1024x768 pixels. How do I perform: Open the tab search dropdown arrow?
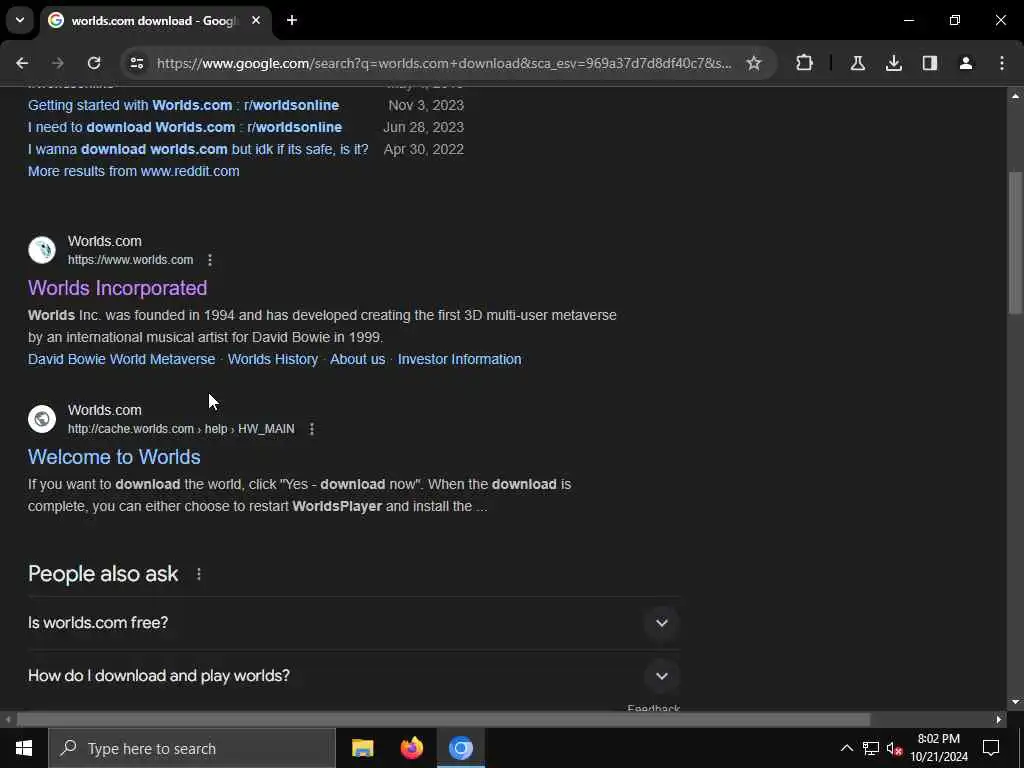pyautogui.click(x=20, y=20)
